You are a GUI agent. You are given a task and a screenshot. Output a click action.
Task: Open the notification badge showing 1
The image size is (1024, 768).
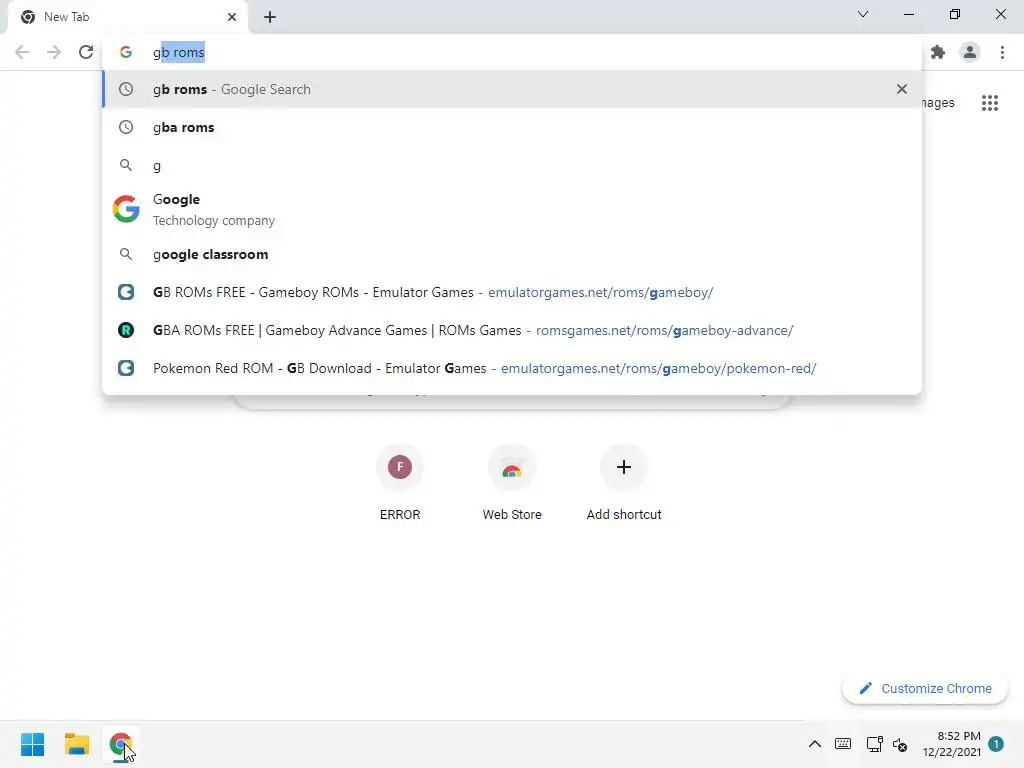coord(996,744)
